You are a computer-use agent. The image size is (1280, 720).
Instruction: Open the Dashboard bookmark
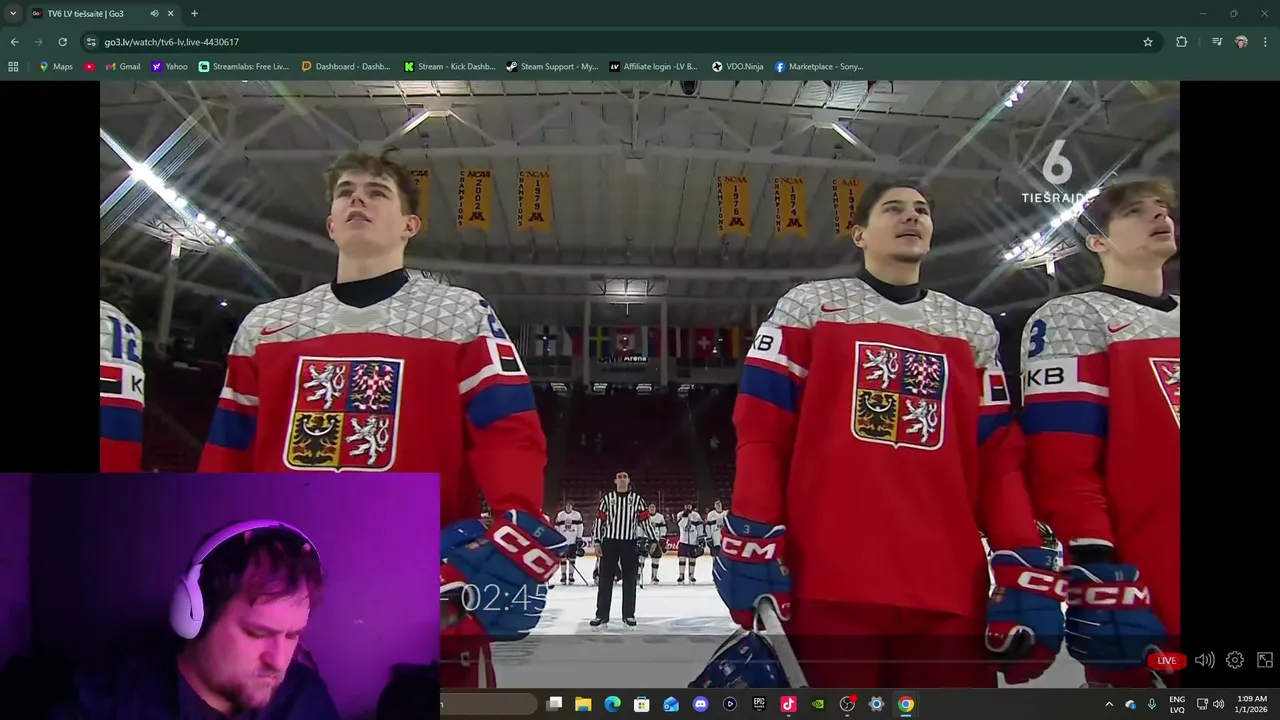coord(346,67)
